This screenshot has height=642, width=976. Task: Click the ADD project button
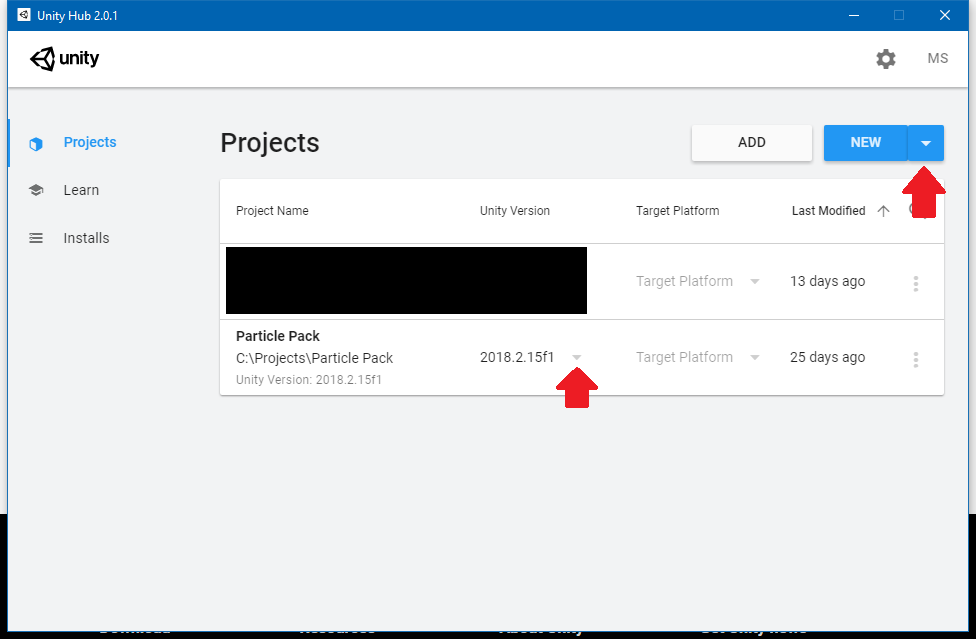pyautogui.click(x=751, y=143)
